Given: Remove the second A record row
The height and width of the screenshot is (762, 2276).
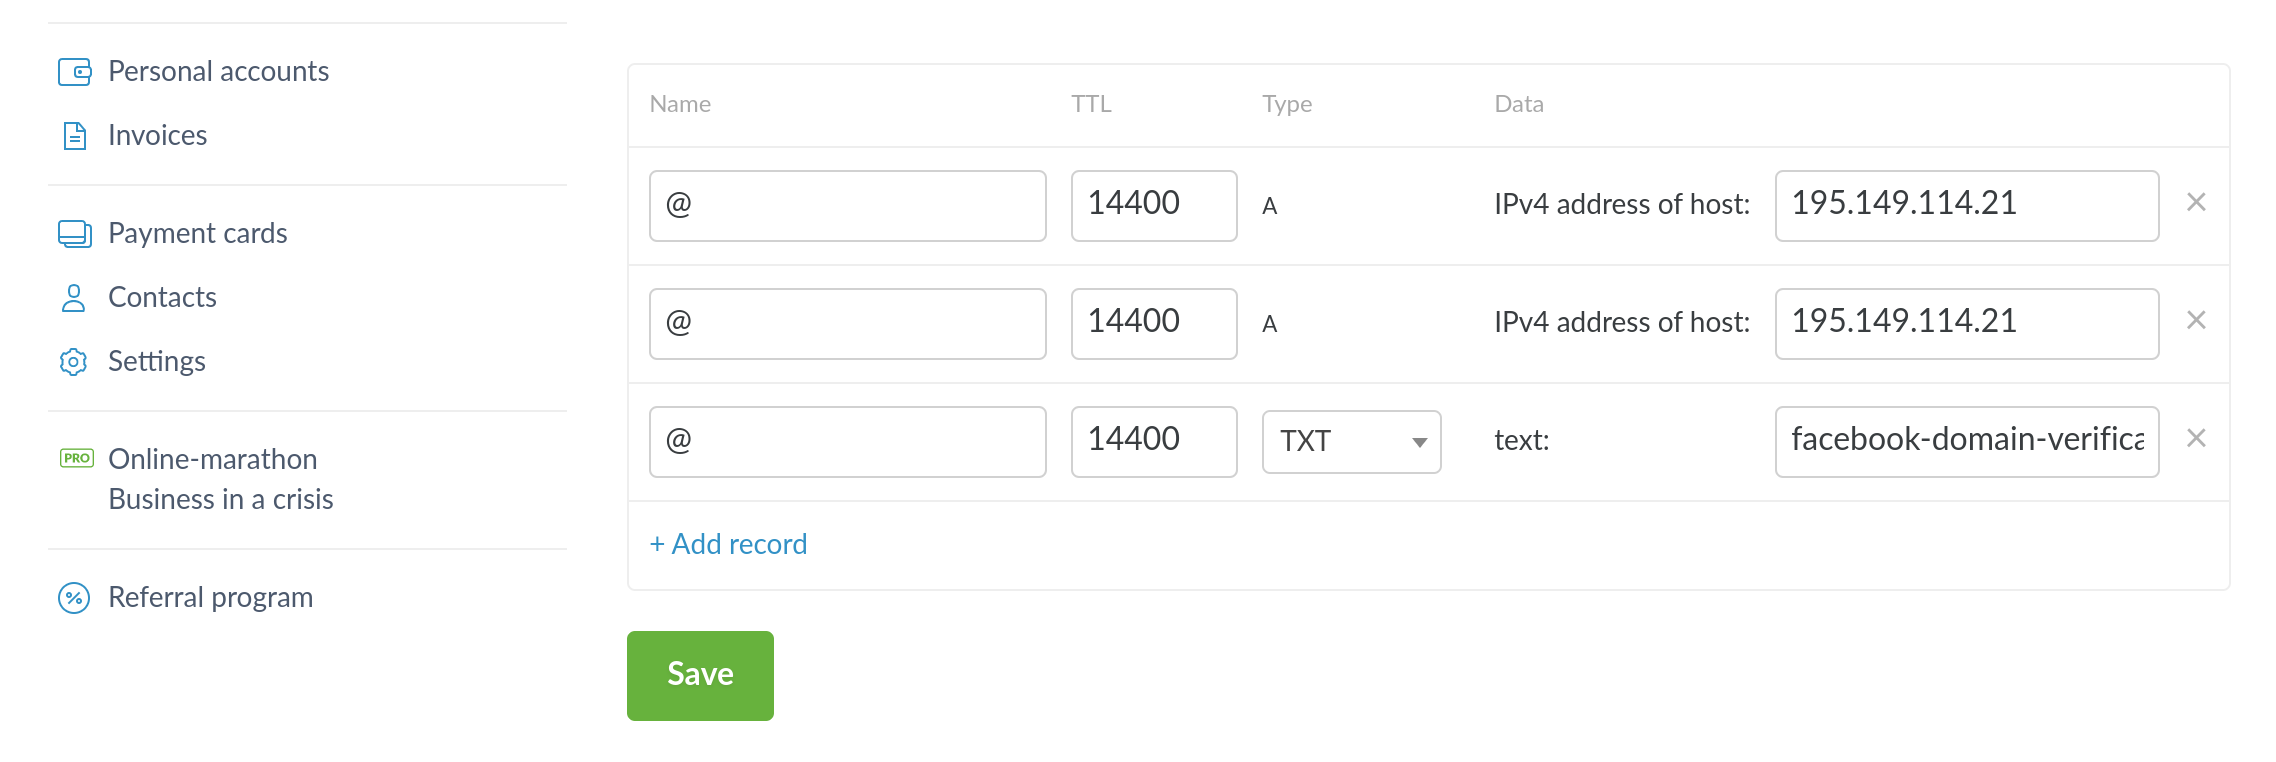Looking at the screenshot, I should coord(2196,321).
